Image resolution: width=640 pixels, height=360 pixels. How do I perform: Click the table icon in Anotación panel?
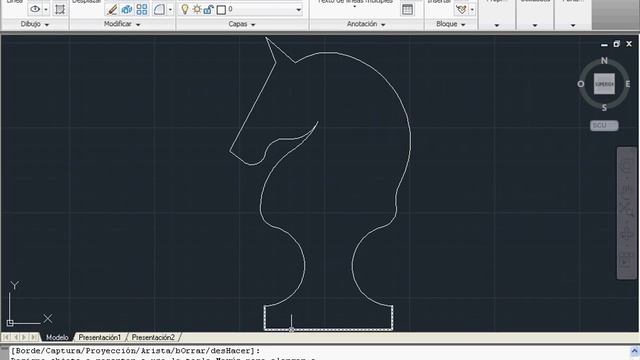[x=407, y=9]
